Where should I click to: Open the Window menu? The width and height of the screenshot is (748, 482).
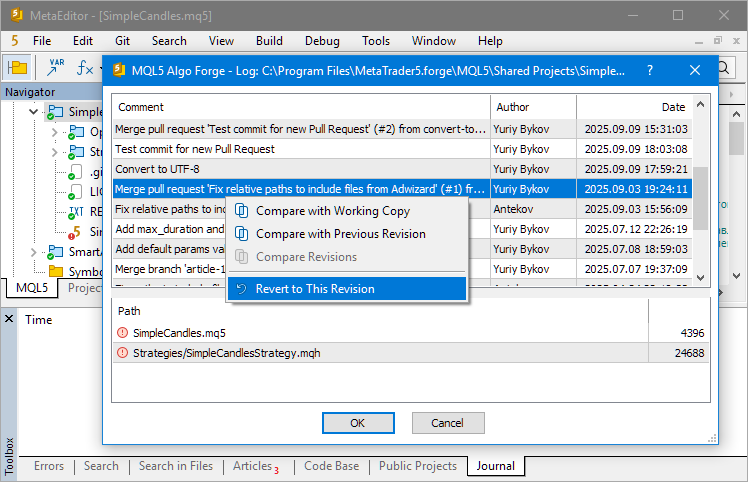434,41
